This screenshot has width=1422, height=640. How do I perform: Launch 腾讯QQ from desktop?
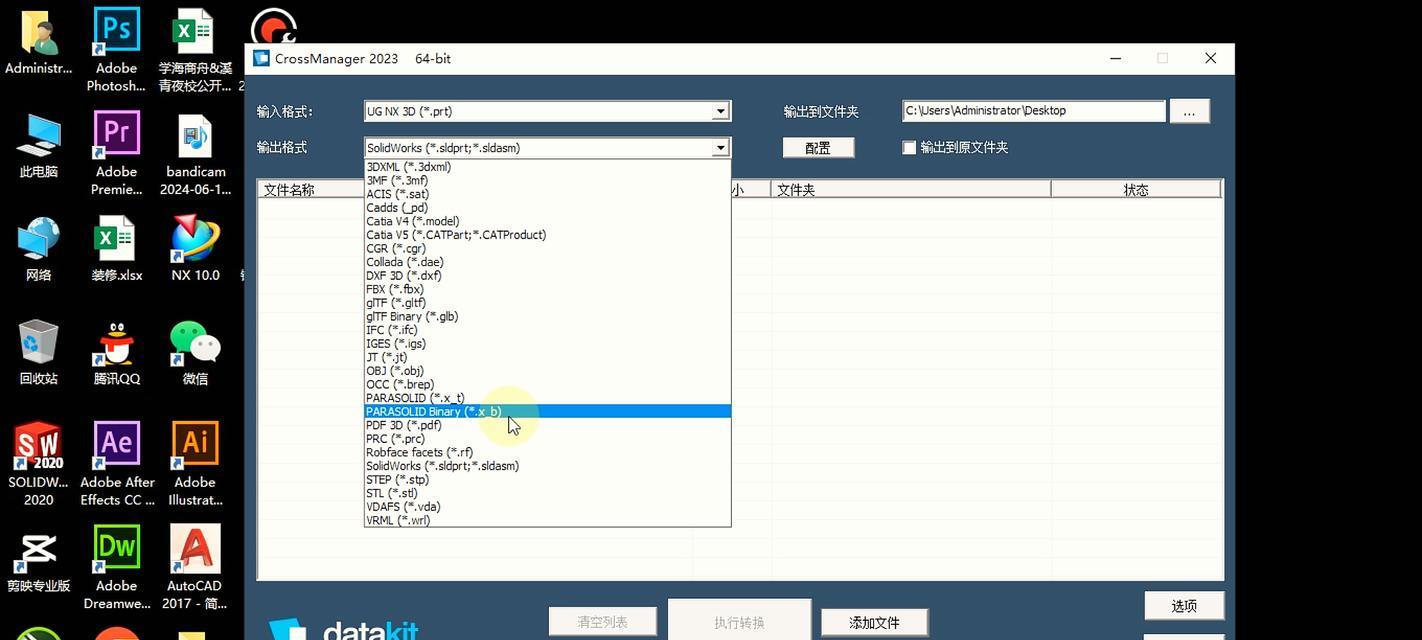point(116,352)
